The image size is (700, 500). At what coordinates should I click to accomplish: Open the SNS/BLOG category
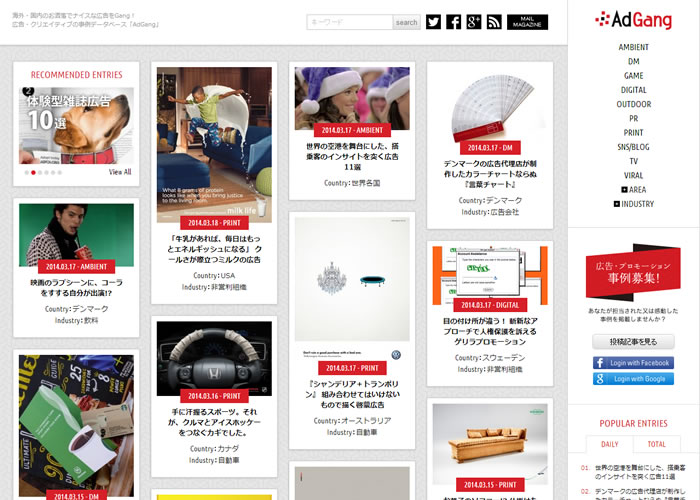[633, 147]
